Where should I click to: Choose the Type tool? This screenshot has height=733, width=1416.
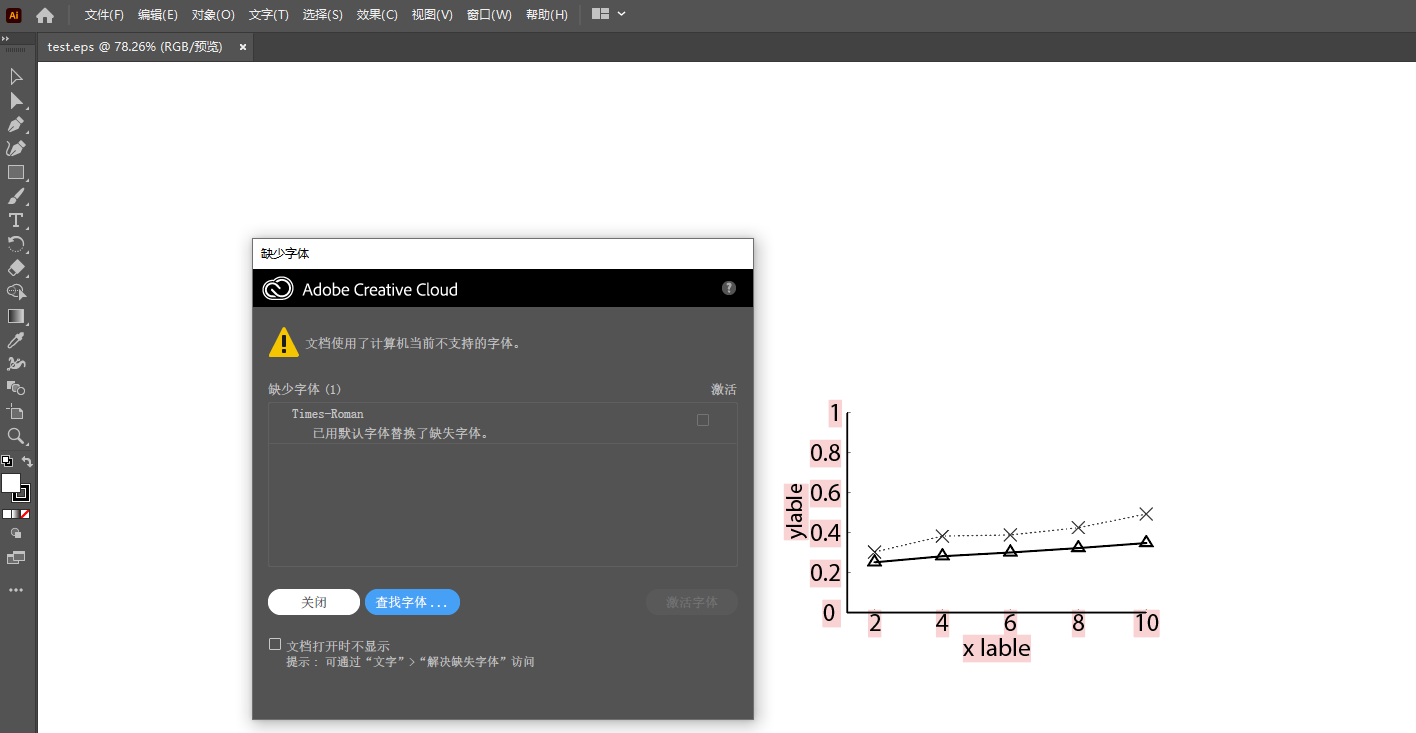[16, 220]
